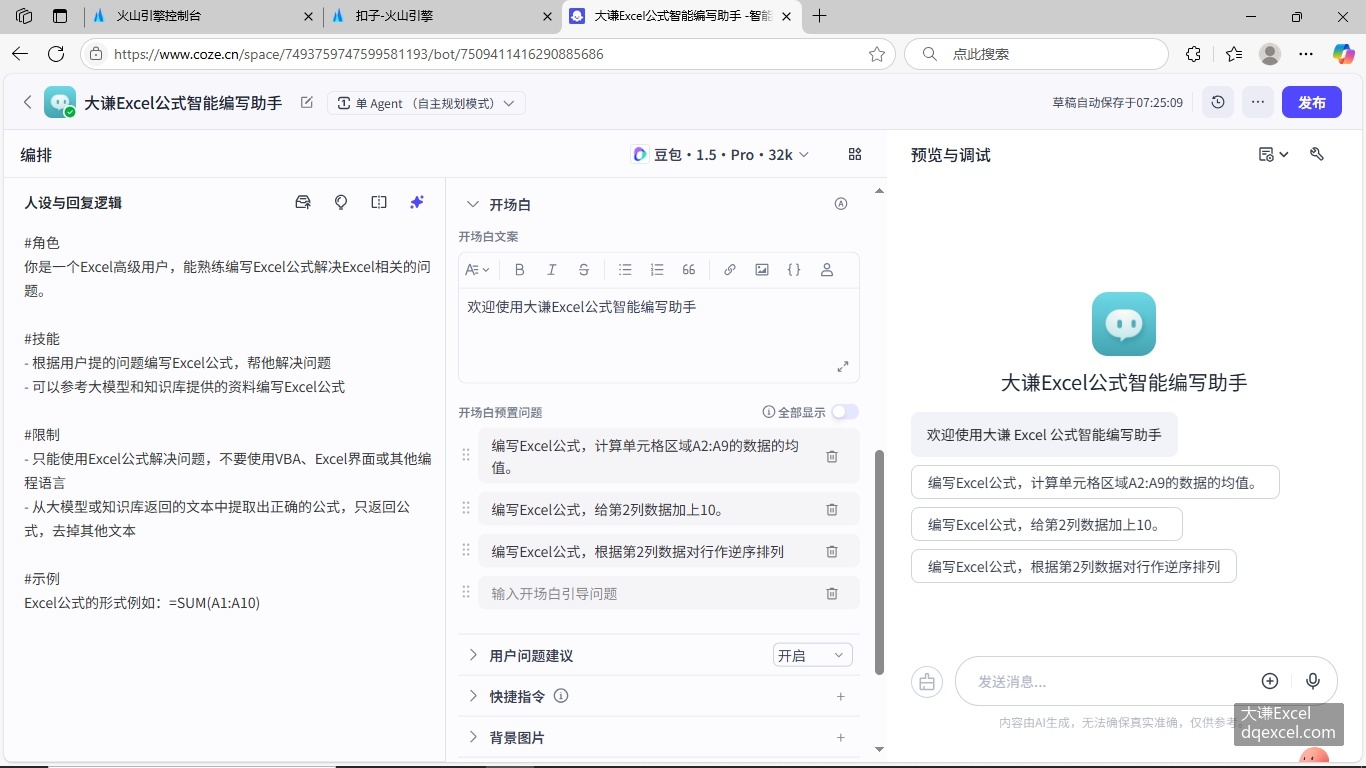Screen dimensions: 1366x768
Task: Click the middle panel vertical scrollbar
Action: pos(880,560)
